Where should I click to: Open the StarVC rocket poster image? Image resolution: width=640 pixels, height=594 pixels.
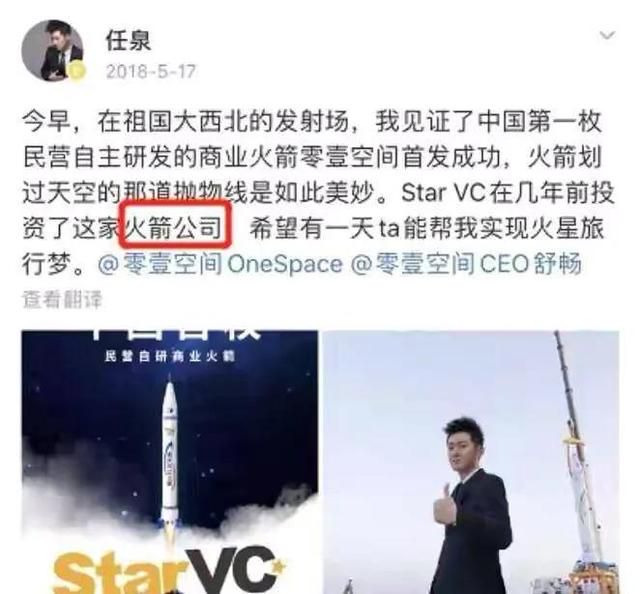pos(170,462)
